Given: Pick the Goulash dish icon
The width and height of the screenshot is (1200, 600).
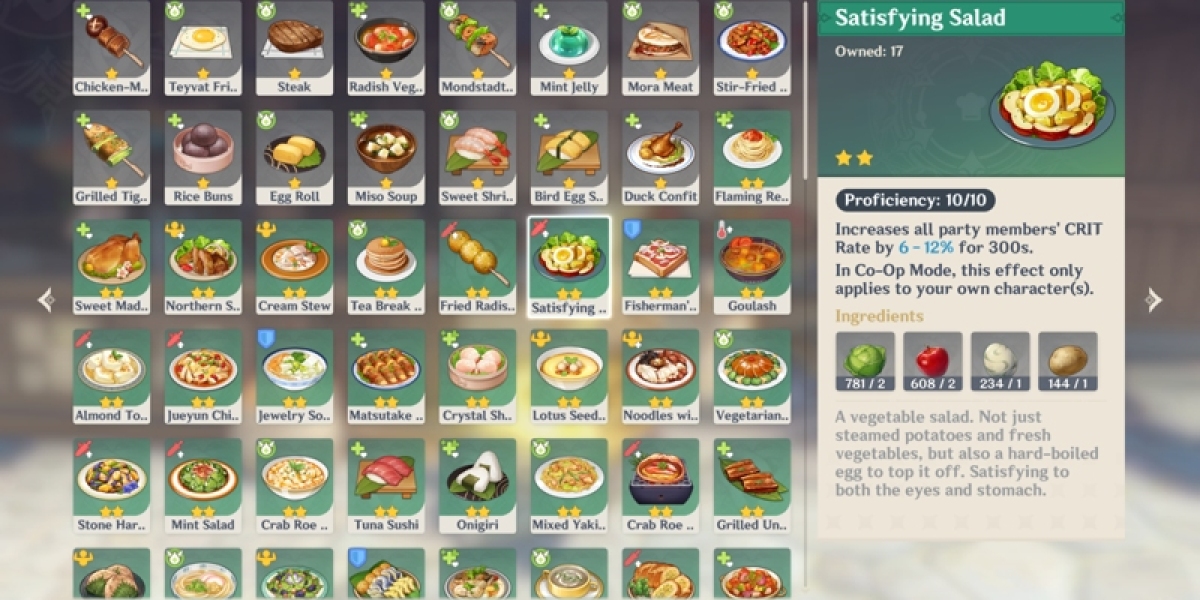Looking at the screenshot, I should [x=752, y=267].
